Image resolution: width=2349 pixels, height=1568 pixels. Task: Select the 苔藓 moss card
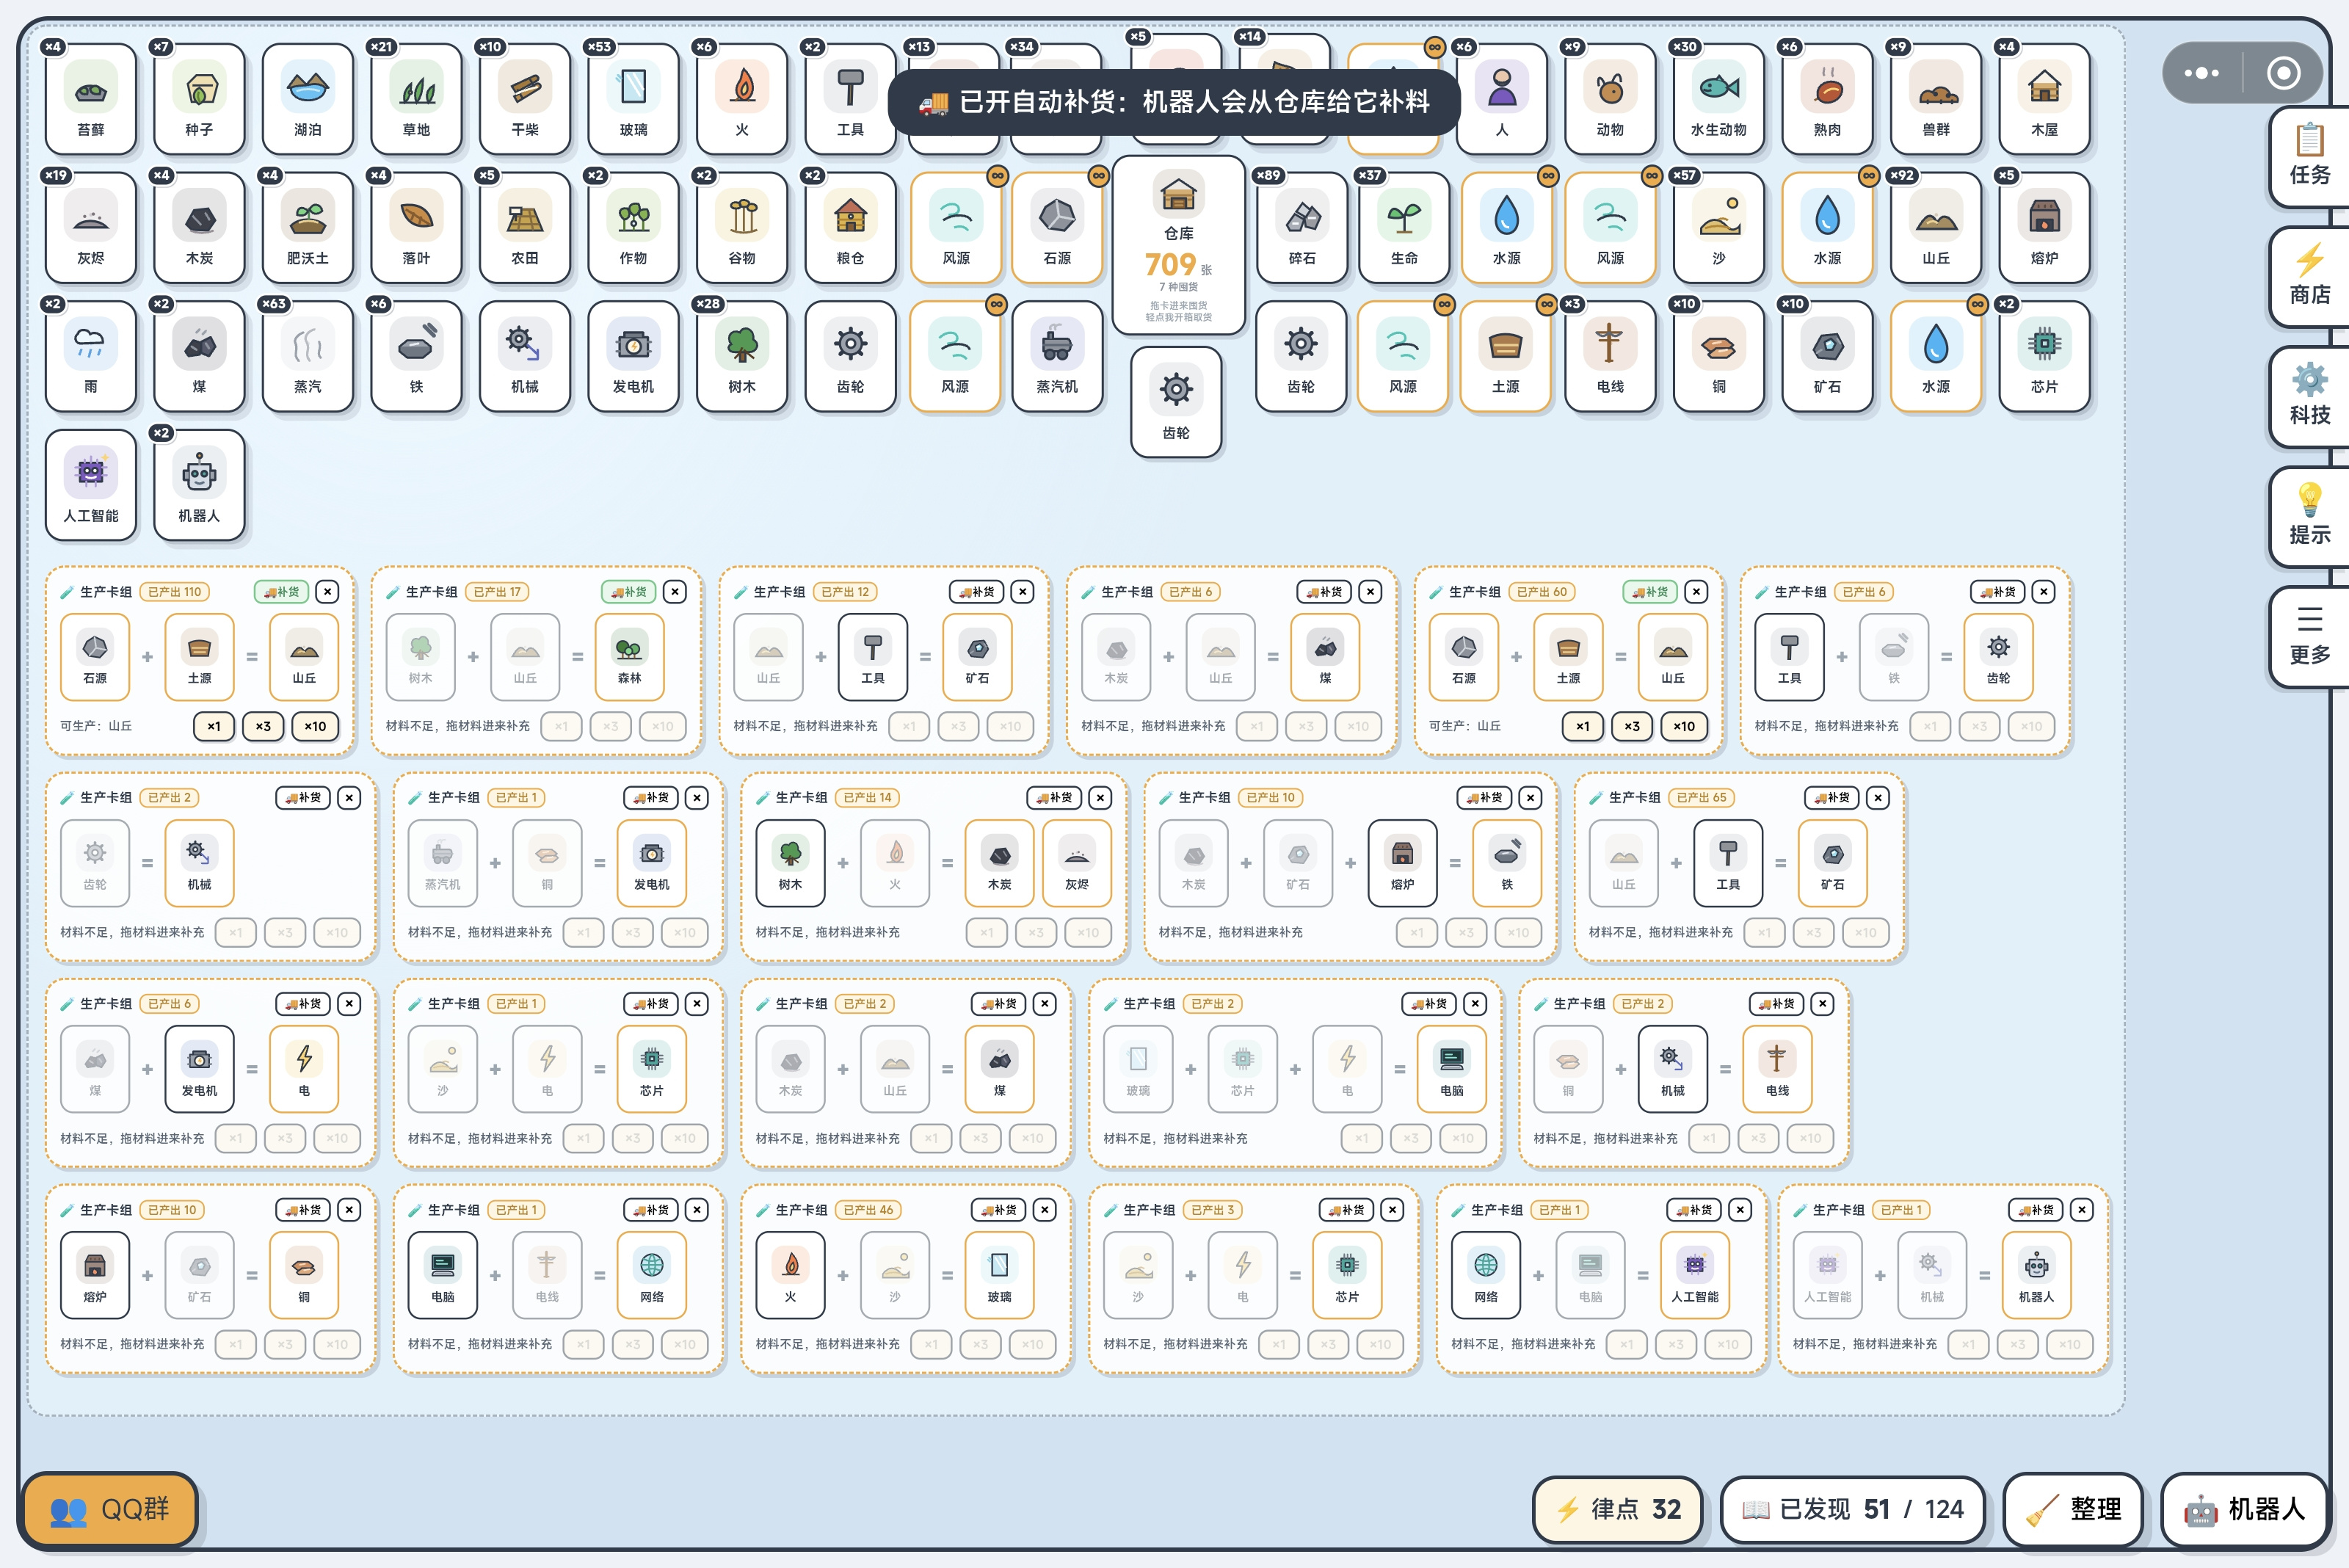point(90,99)
